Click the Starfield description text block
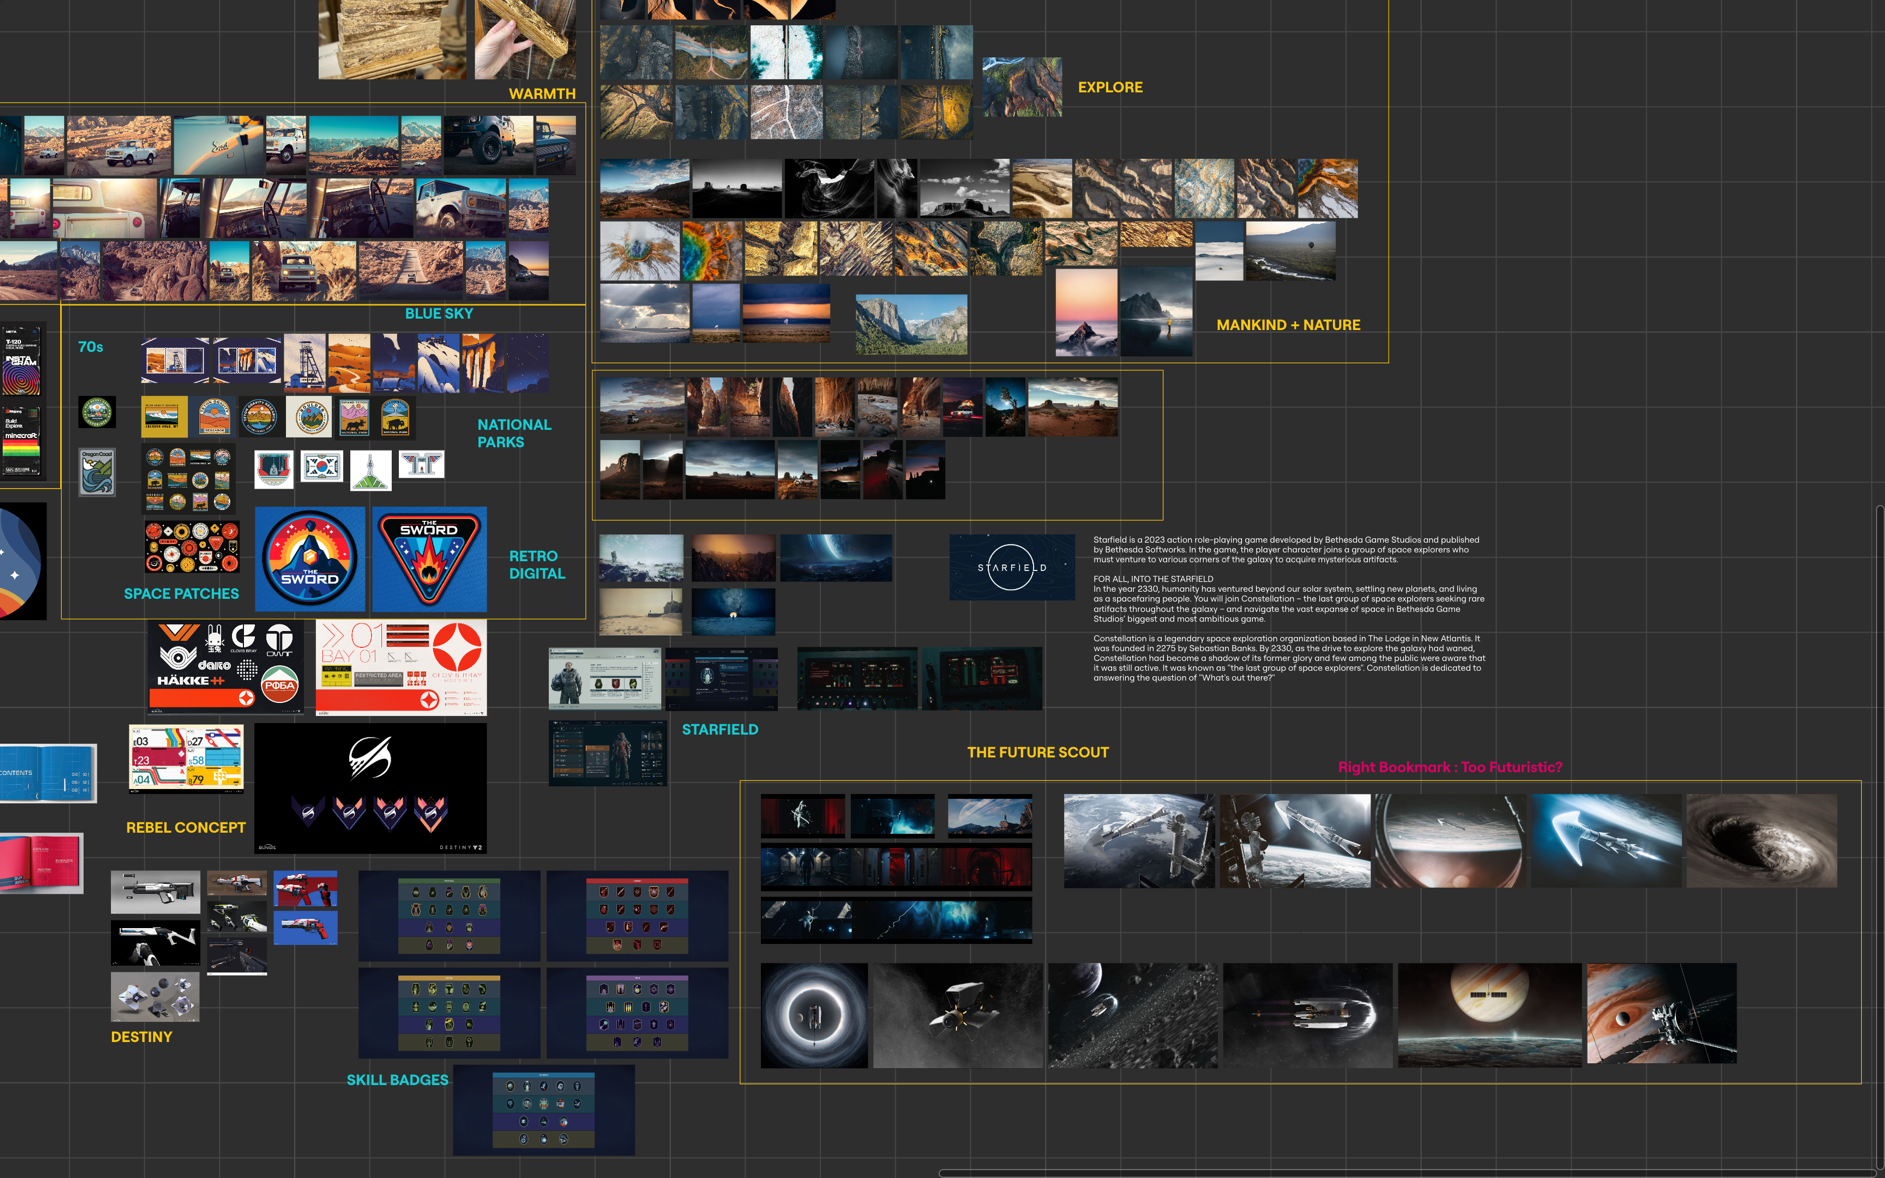Viewport: 1885px width, 1178px height. [x=1288, y=608]
